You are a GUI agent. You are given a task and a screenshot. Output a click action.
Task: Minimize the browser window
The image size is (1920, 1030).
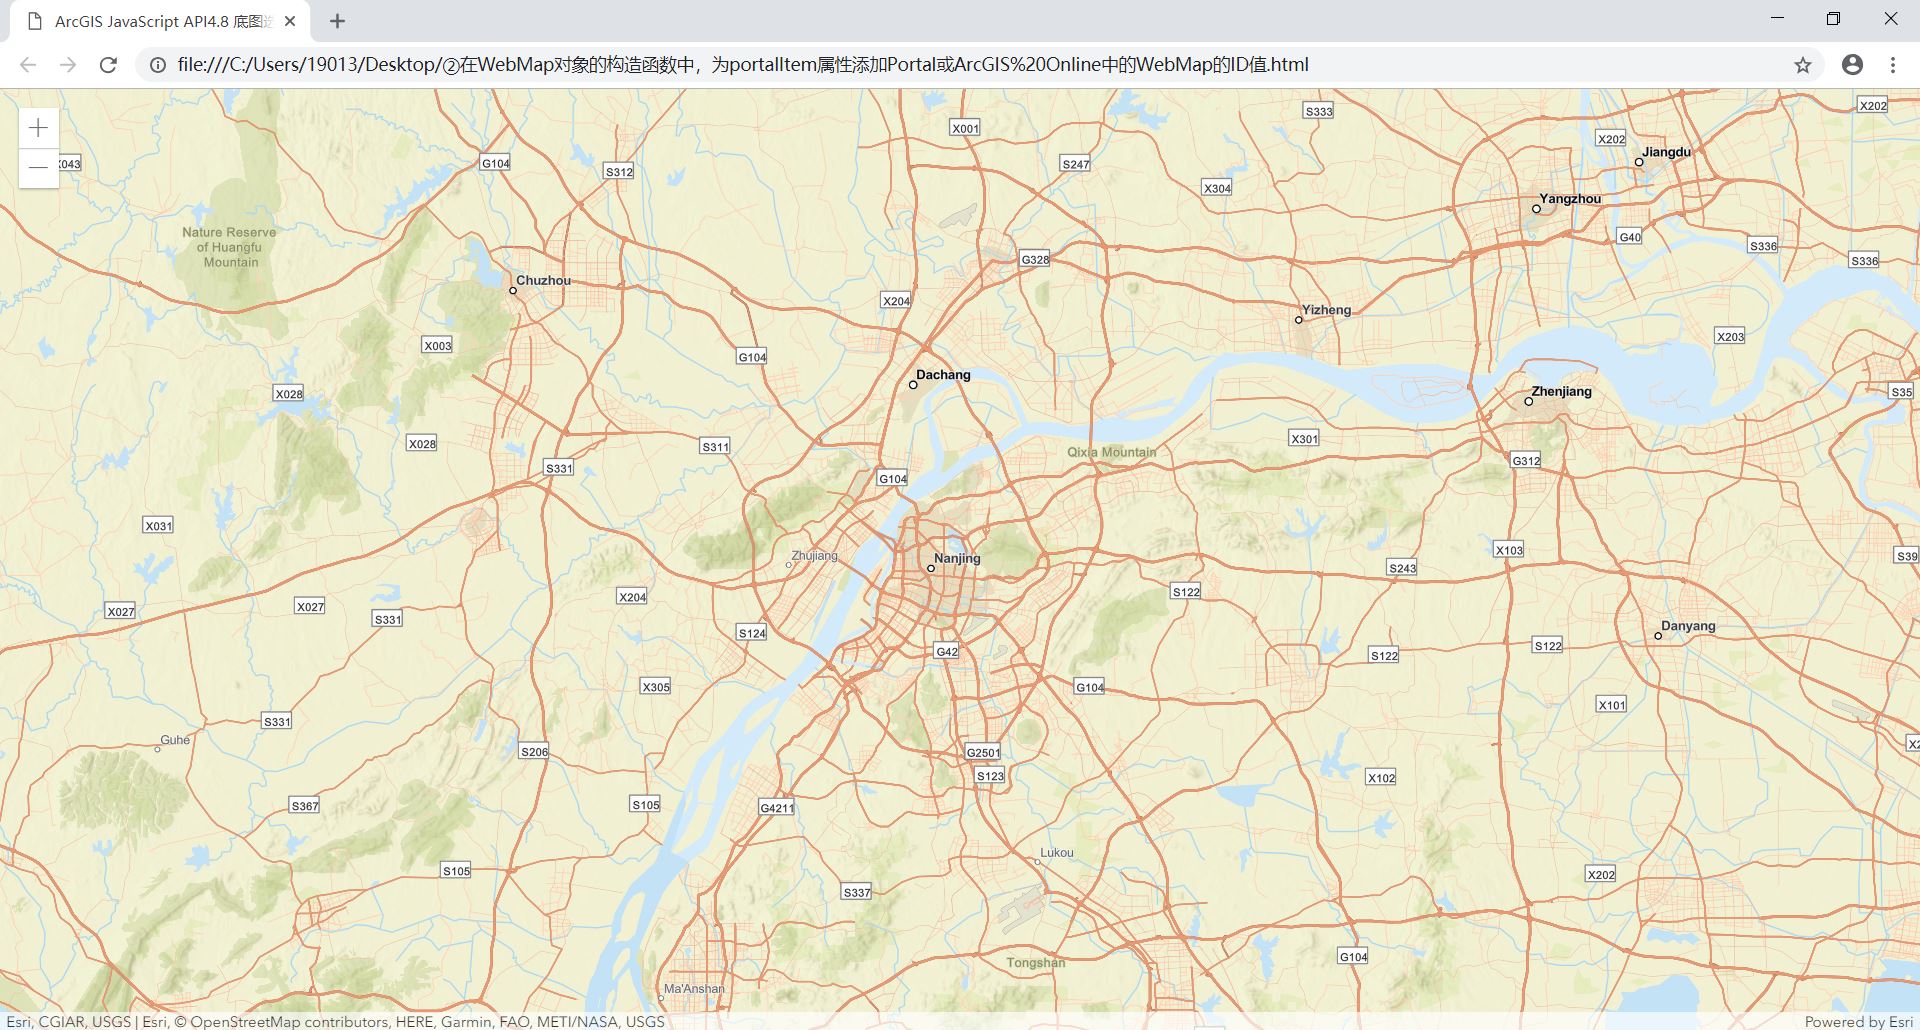(x=1777, y=19)
